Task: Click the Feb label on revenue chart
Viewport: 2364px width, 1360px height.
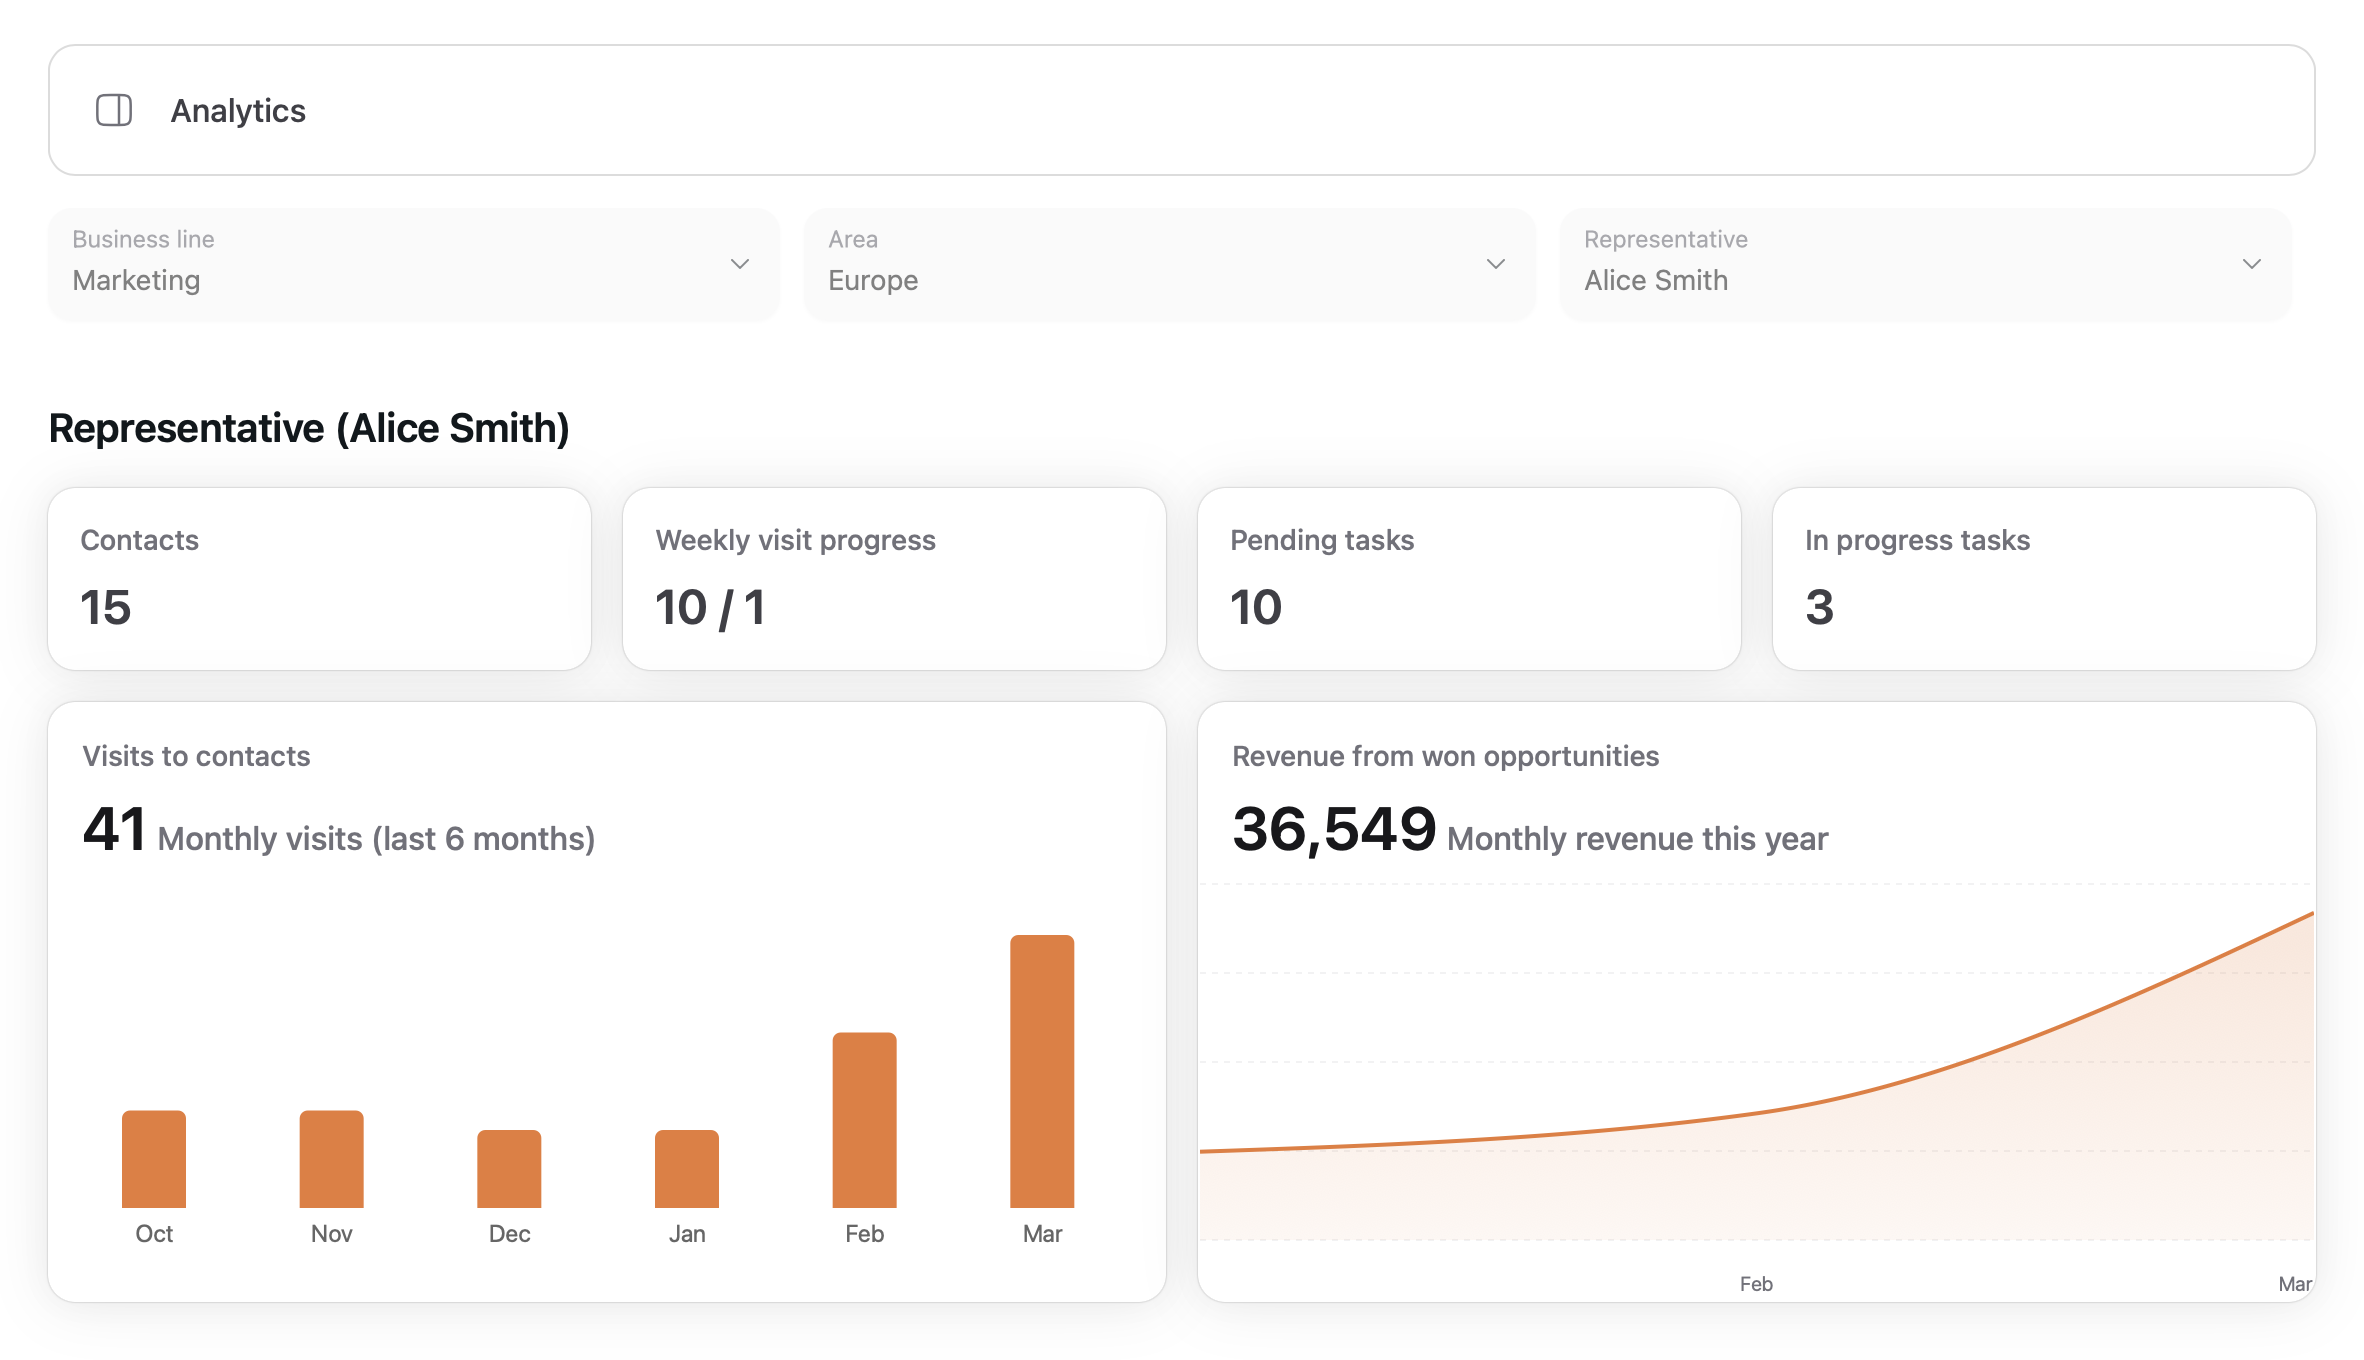Action: (x=1756, y=1283)
